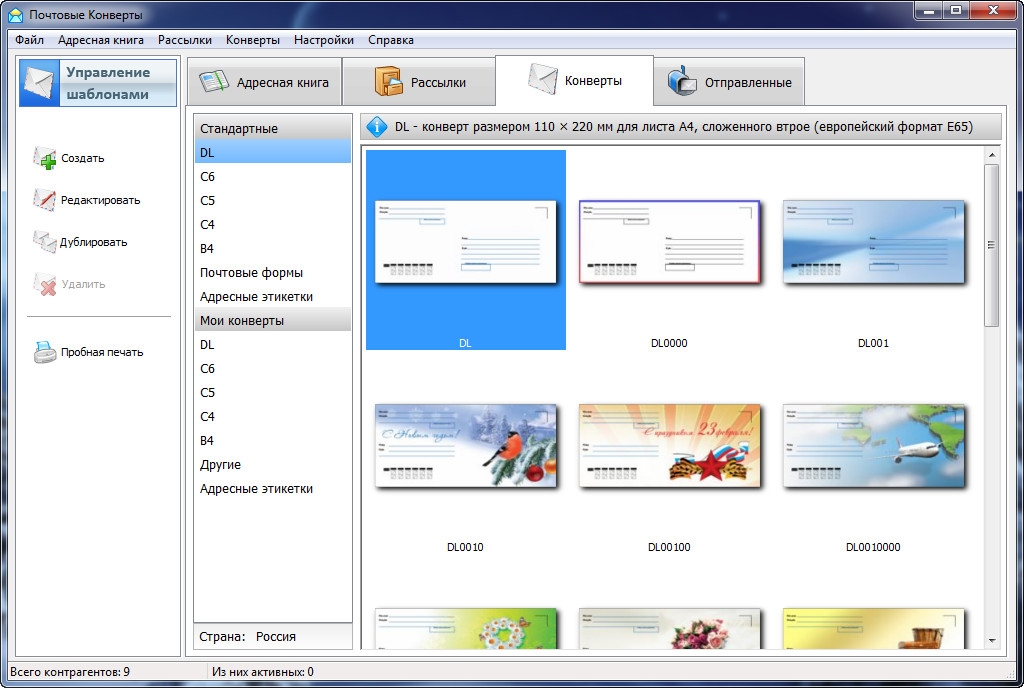Click the Mailings tab box icon
The width and height of the screenshot is (1024, 688).
point(387,82)
